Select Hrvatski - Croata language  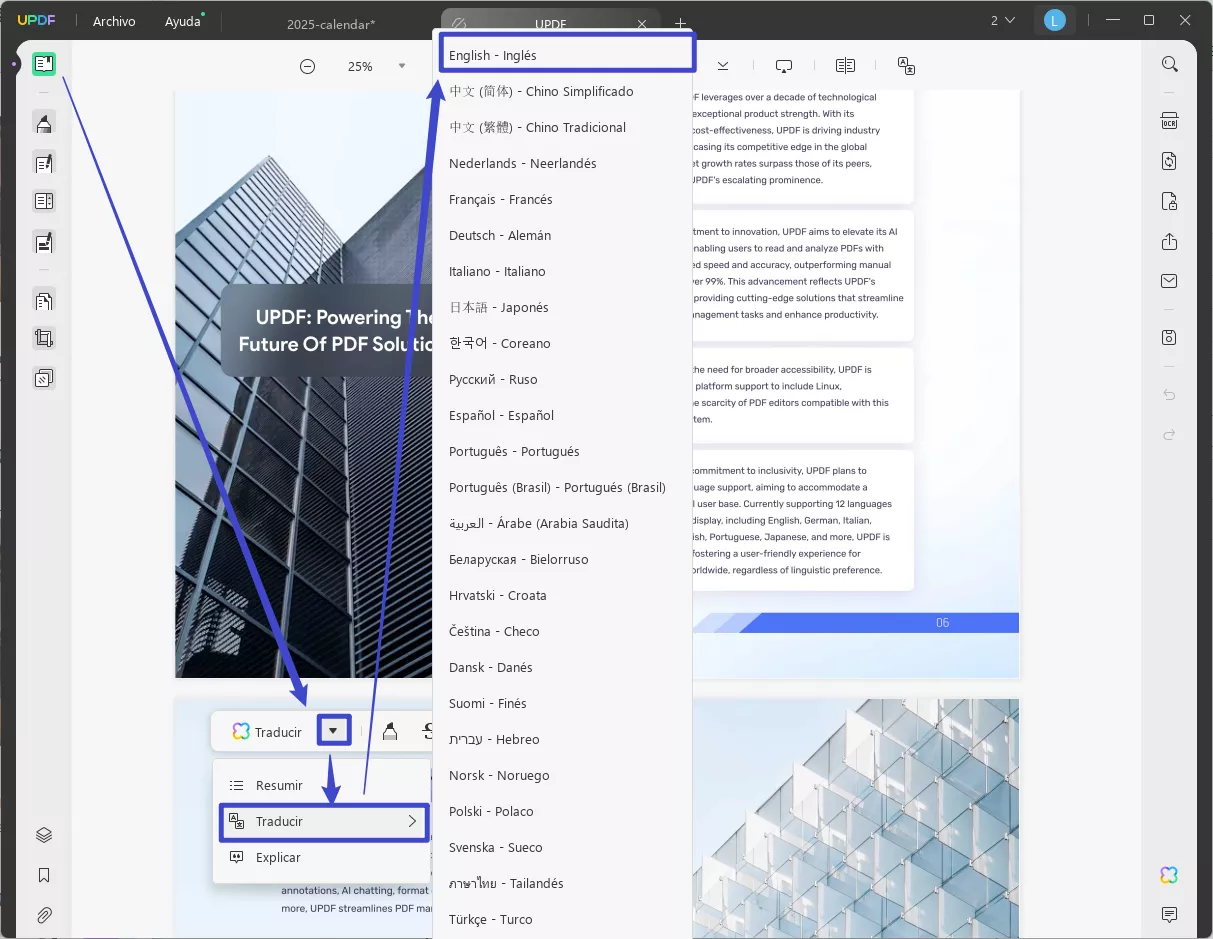[x=562, y=595]
